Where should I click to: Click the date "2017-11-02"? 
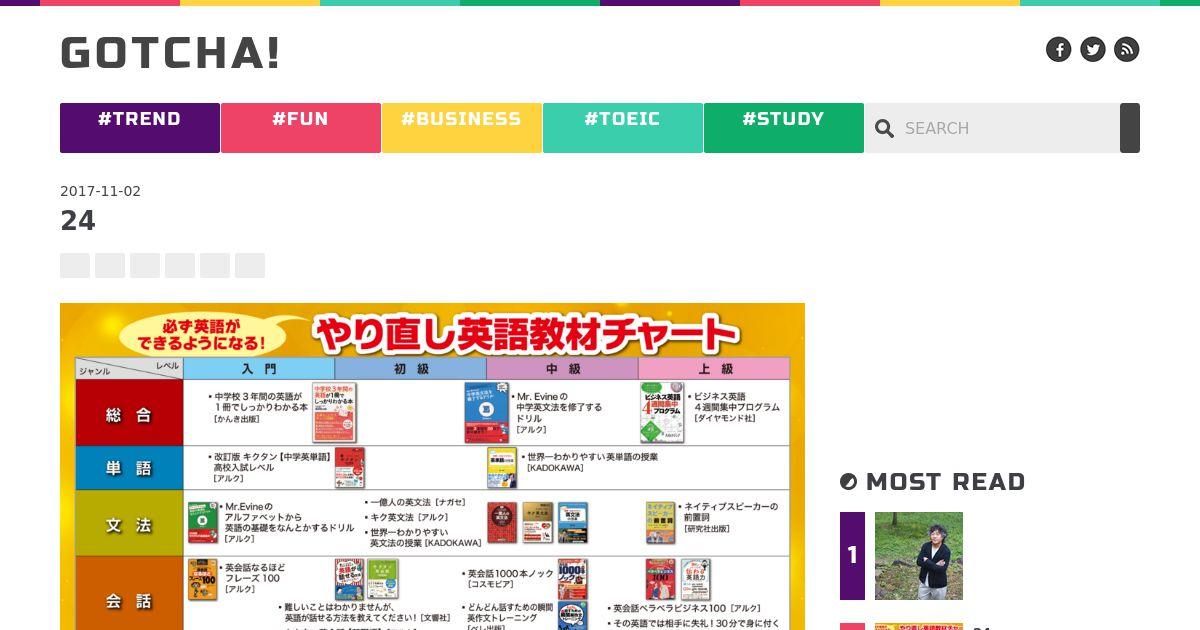click(100, 191)
